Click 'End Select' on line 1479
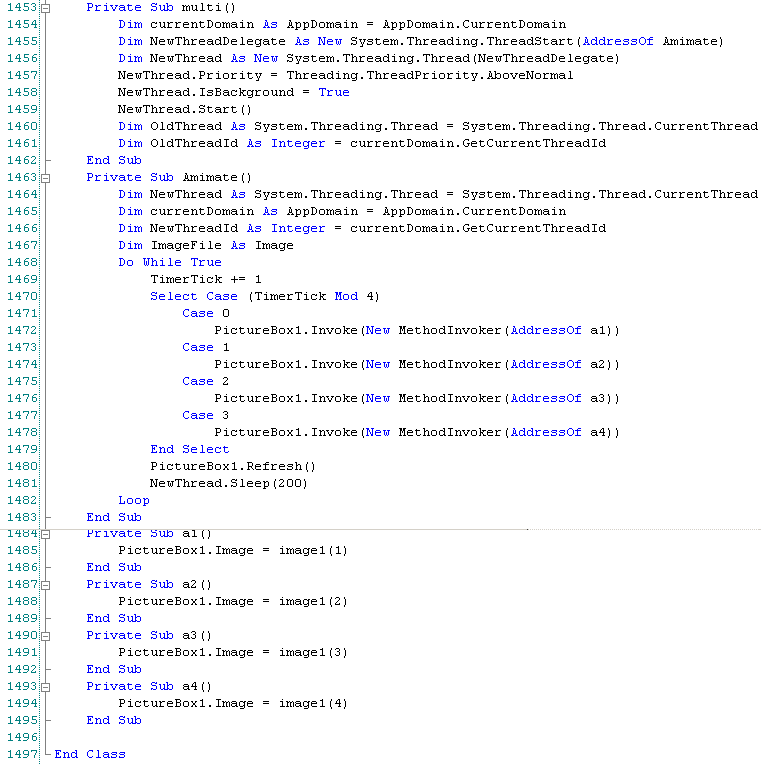 [x=190, y=450]
